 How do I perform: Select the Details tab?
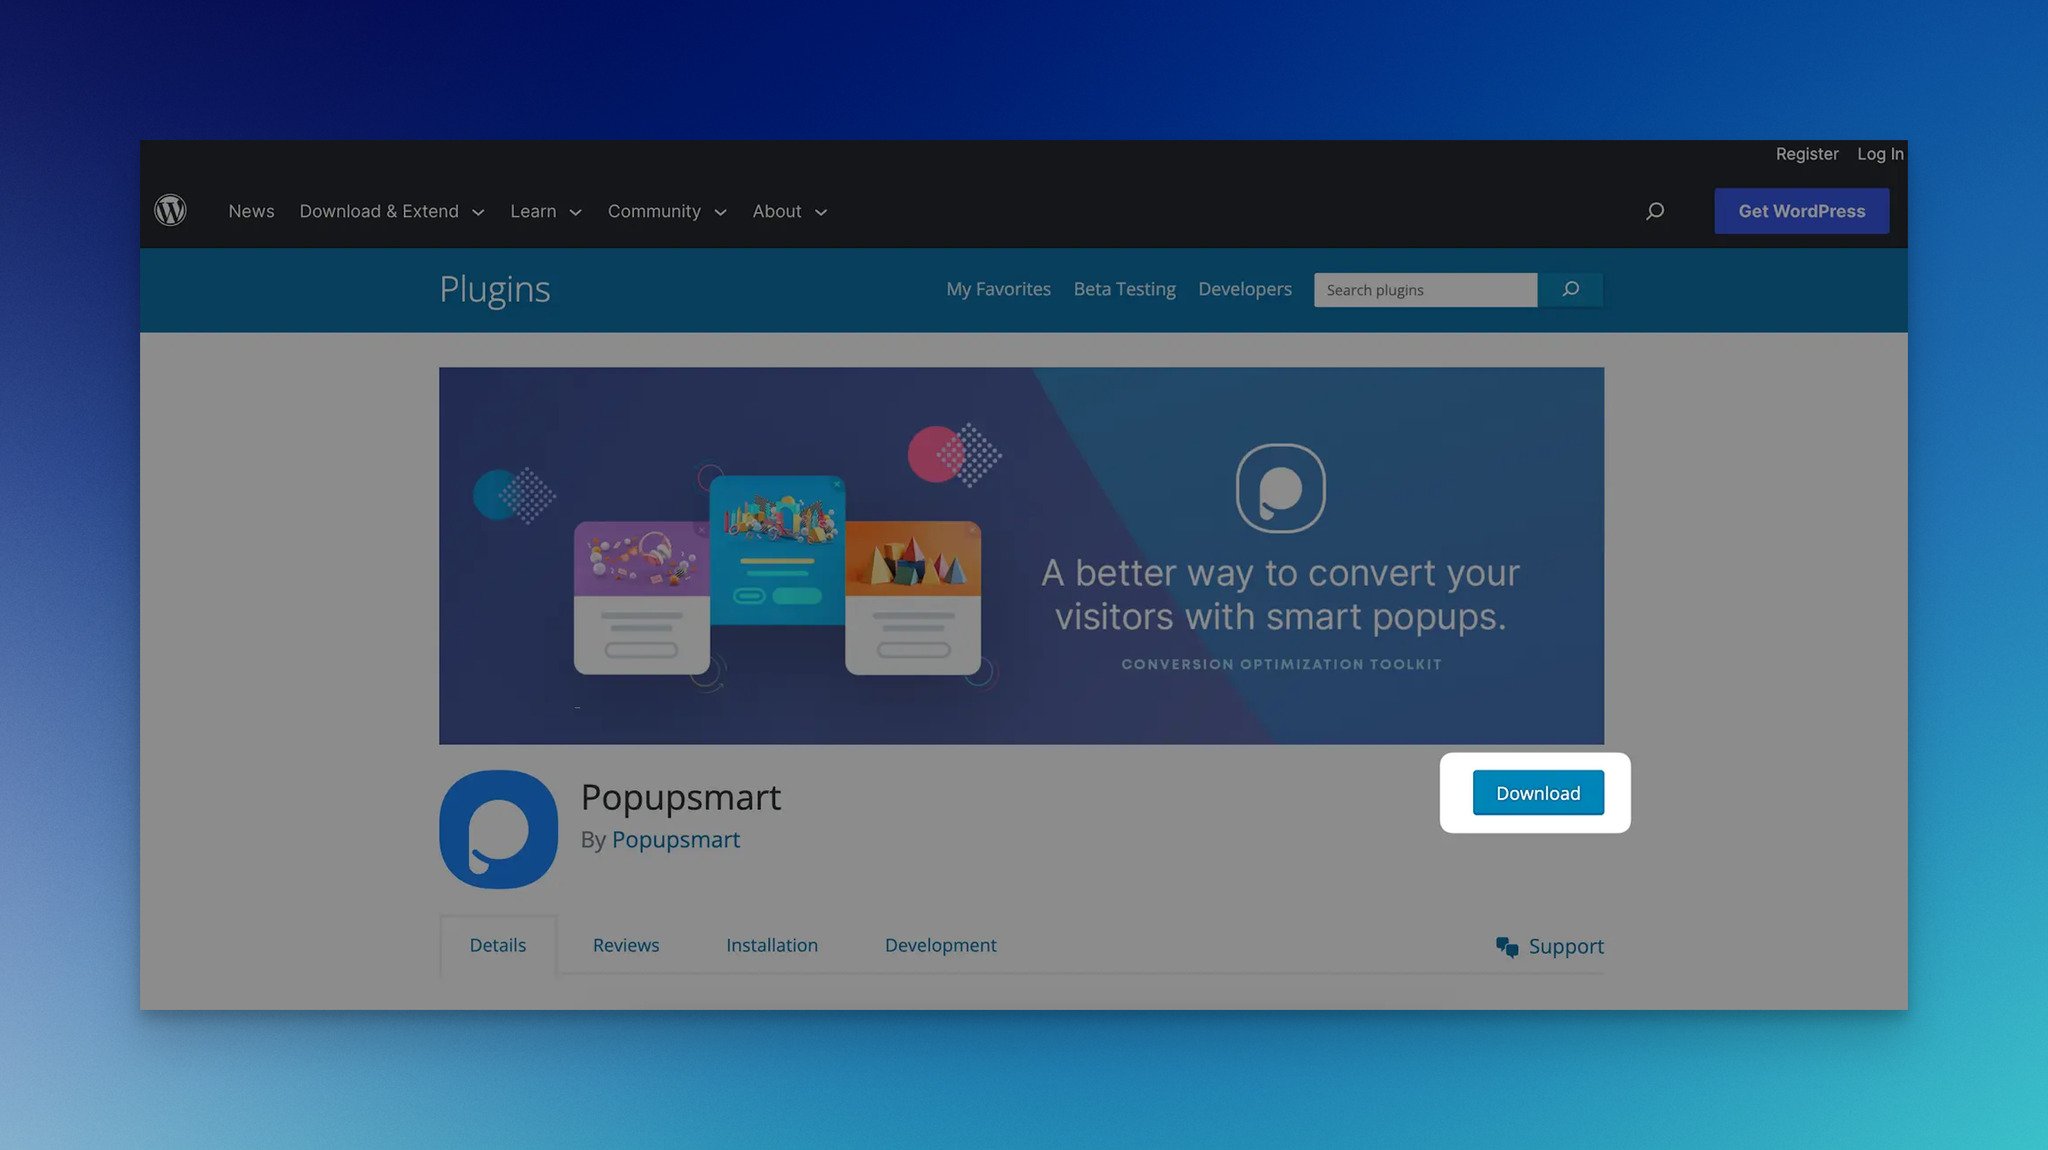tap(498, 945)
